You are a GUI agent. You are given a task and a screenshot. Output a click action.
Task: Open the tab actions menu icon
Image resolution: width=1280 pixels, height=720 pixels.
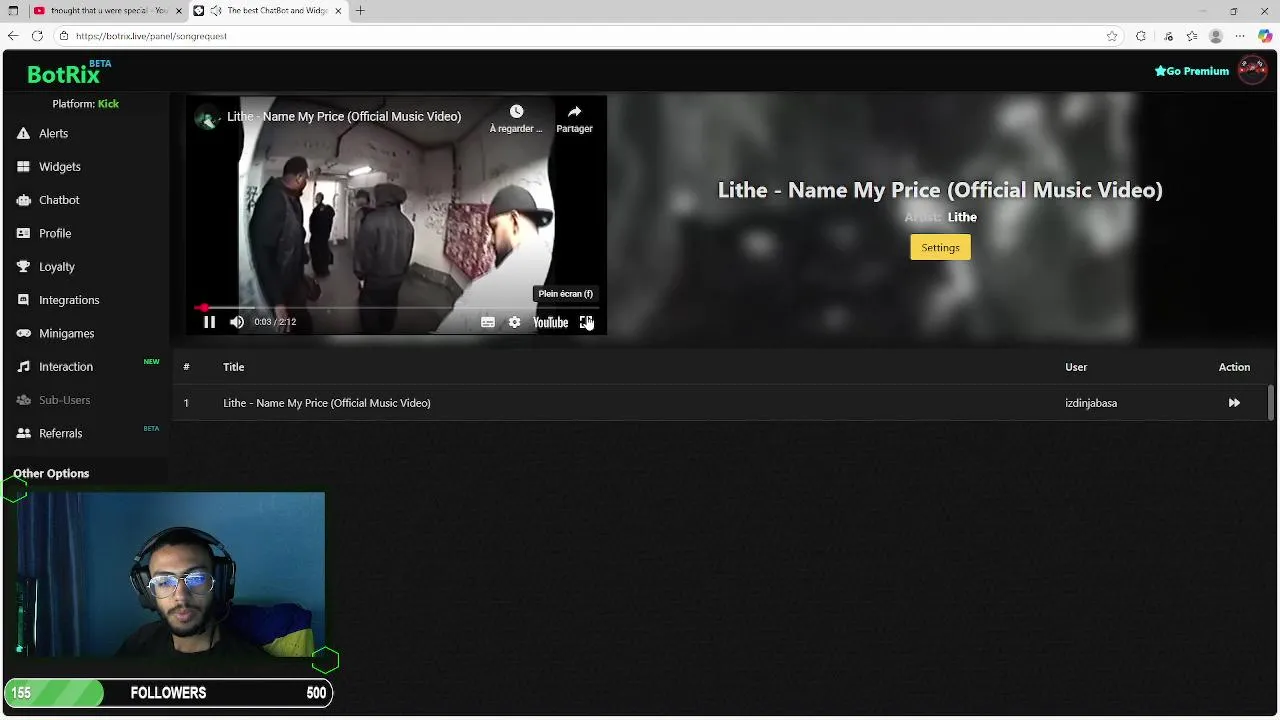point(13,11)
